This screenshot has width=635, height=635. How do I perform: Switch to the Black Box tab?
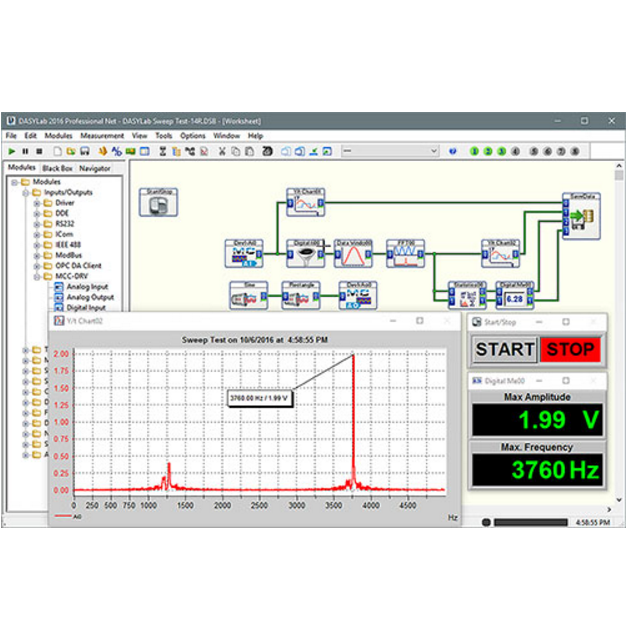coord(57,168)
